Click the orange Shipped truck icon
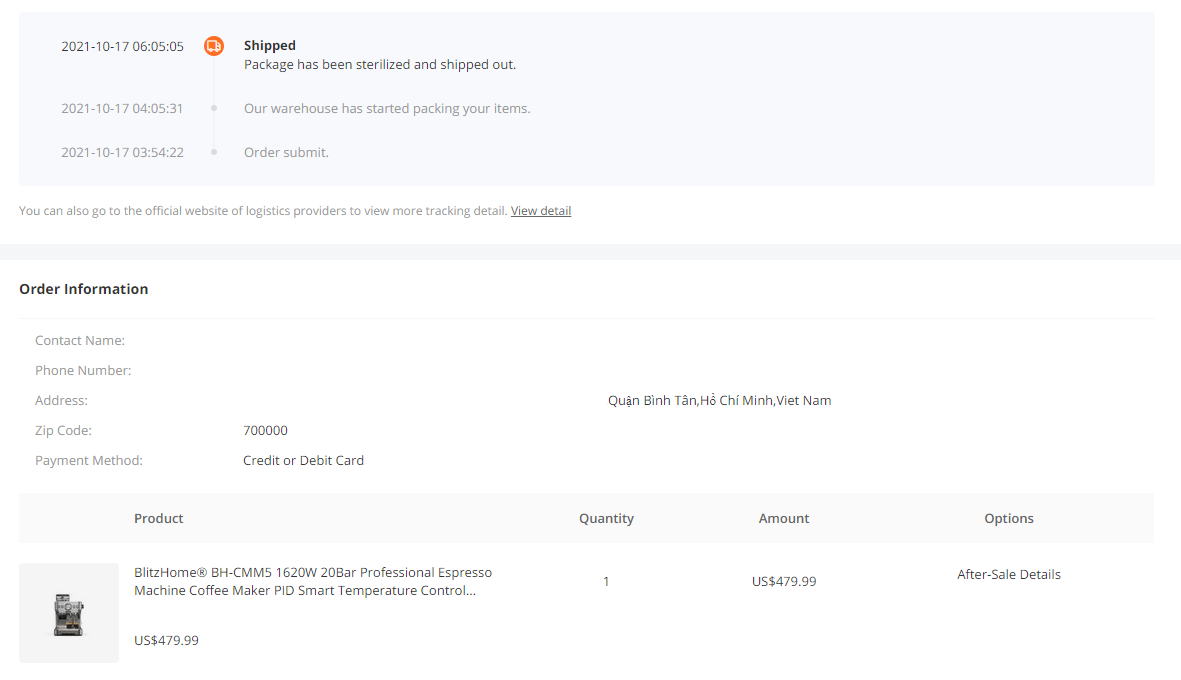 tap(214, 46)
